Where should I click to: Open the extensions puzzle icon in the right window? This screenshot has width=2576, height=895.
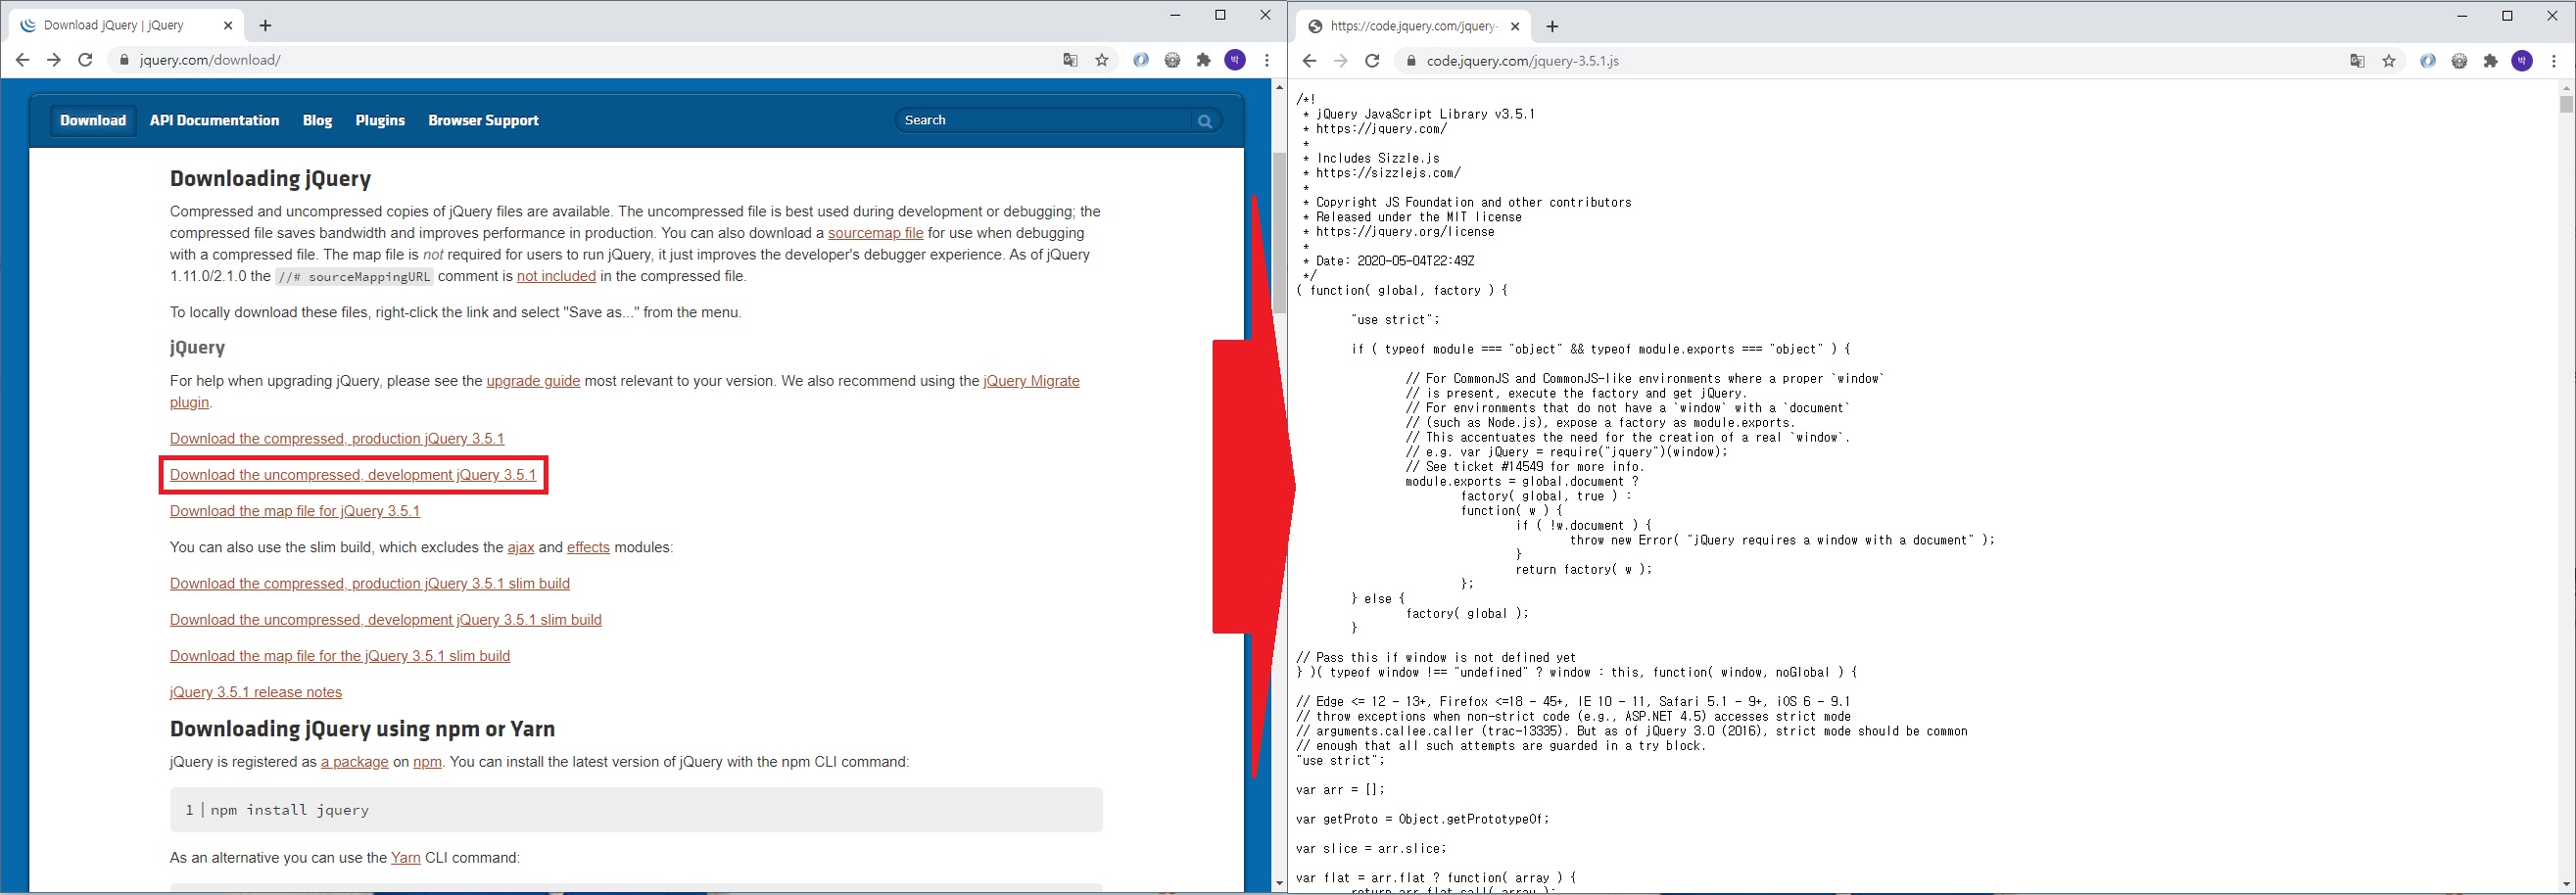click(x=2491, y=61)
